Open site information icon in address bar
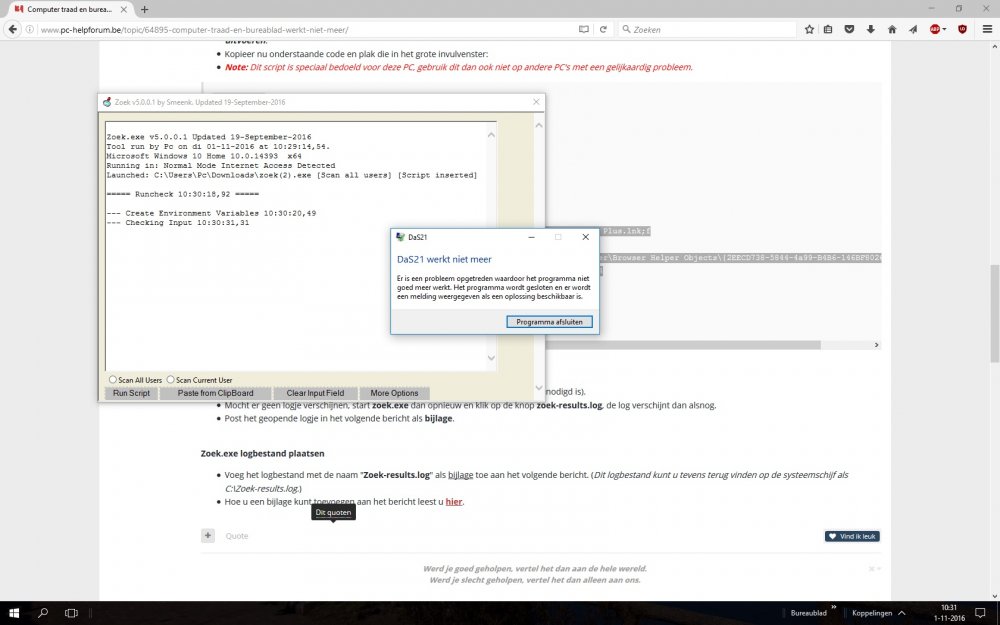The width and height of the screenshot is (1000, 625). pyautogui.click(x=30, y=29)
